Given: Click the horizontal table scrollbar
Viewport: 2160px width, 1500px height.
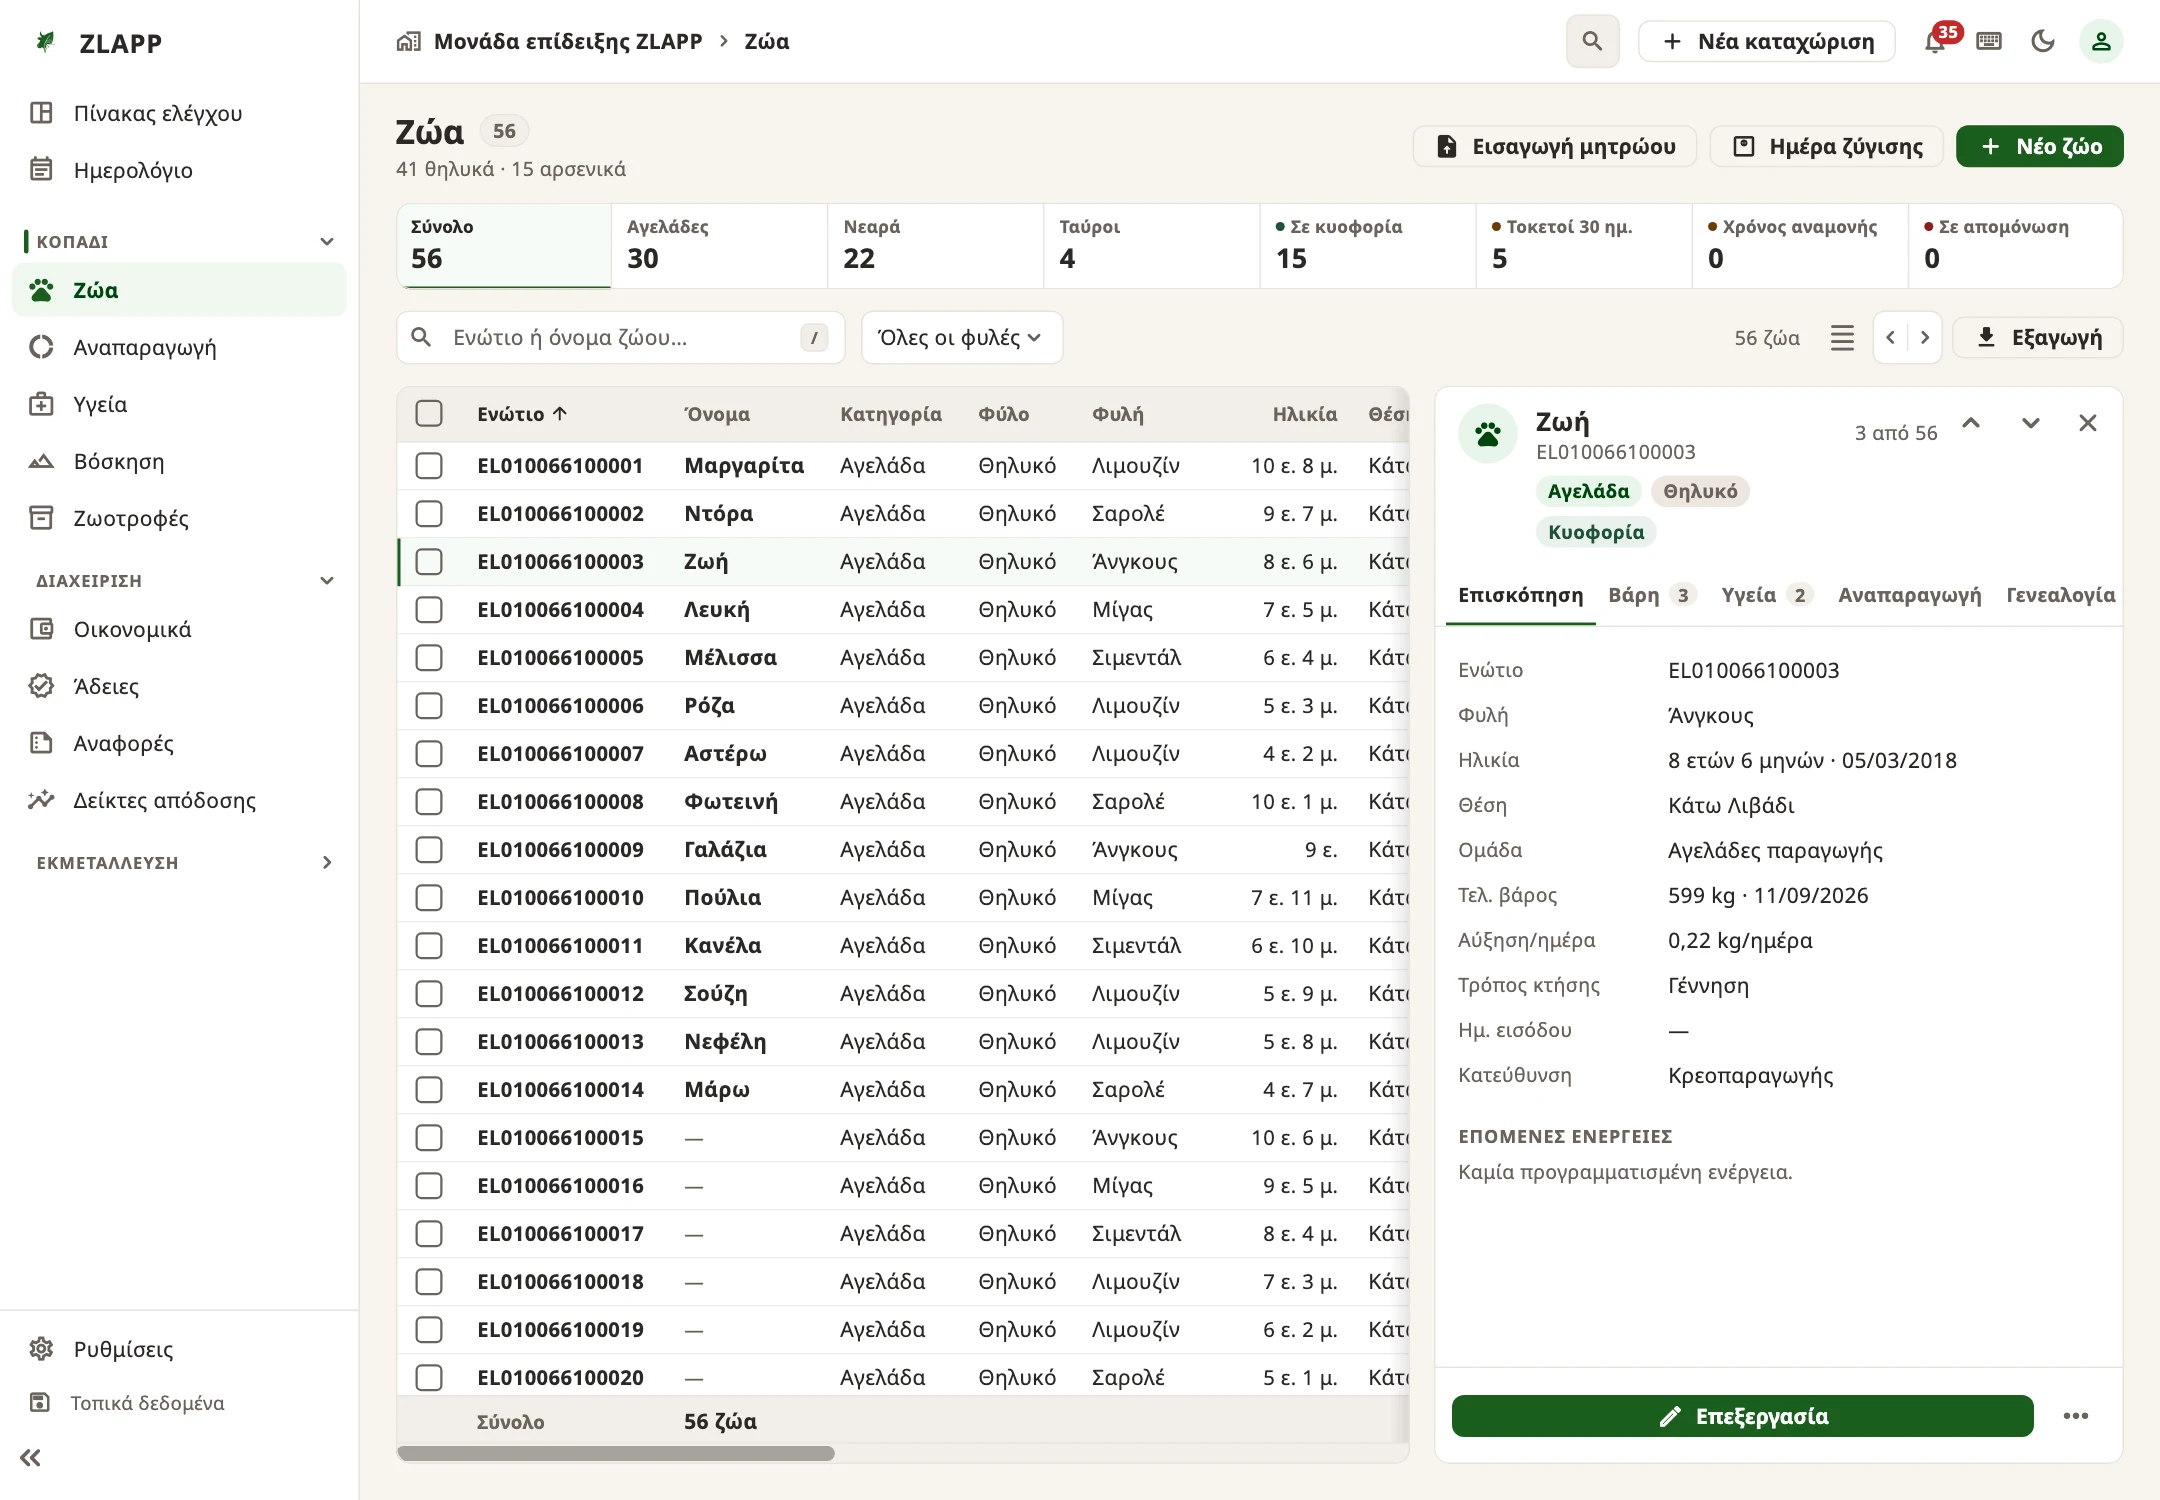Looking at the screenshot, I should click(616, 1453).
